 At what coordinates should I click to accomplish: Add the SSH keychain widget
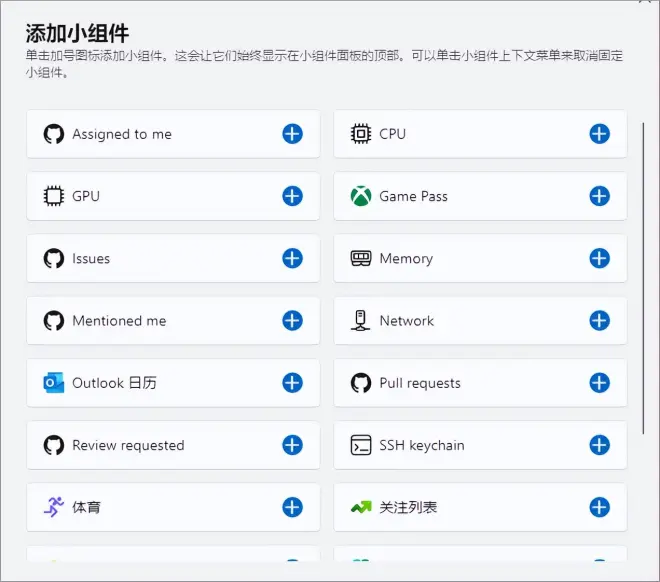[599, 445]
